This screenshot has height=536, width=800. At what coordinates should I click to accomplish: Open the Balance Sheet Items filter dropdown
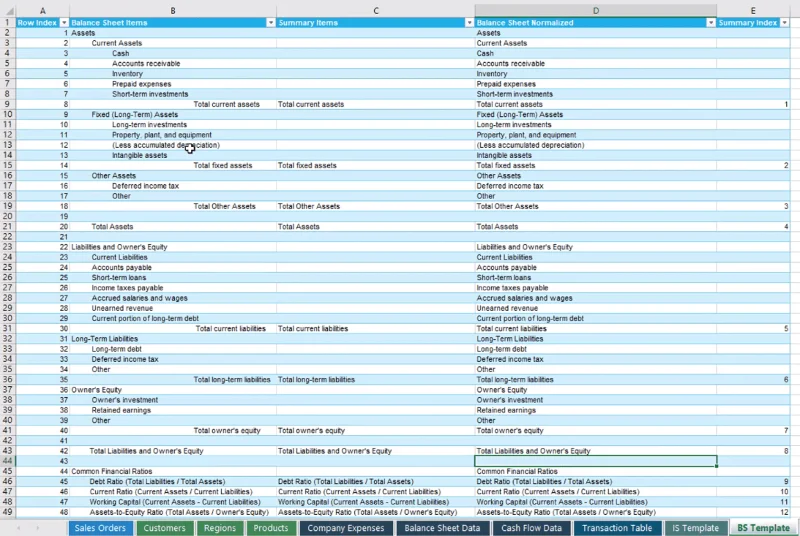coord(270,22)
